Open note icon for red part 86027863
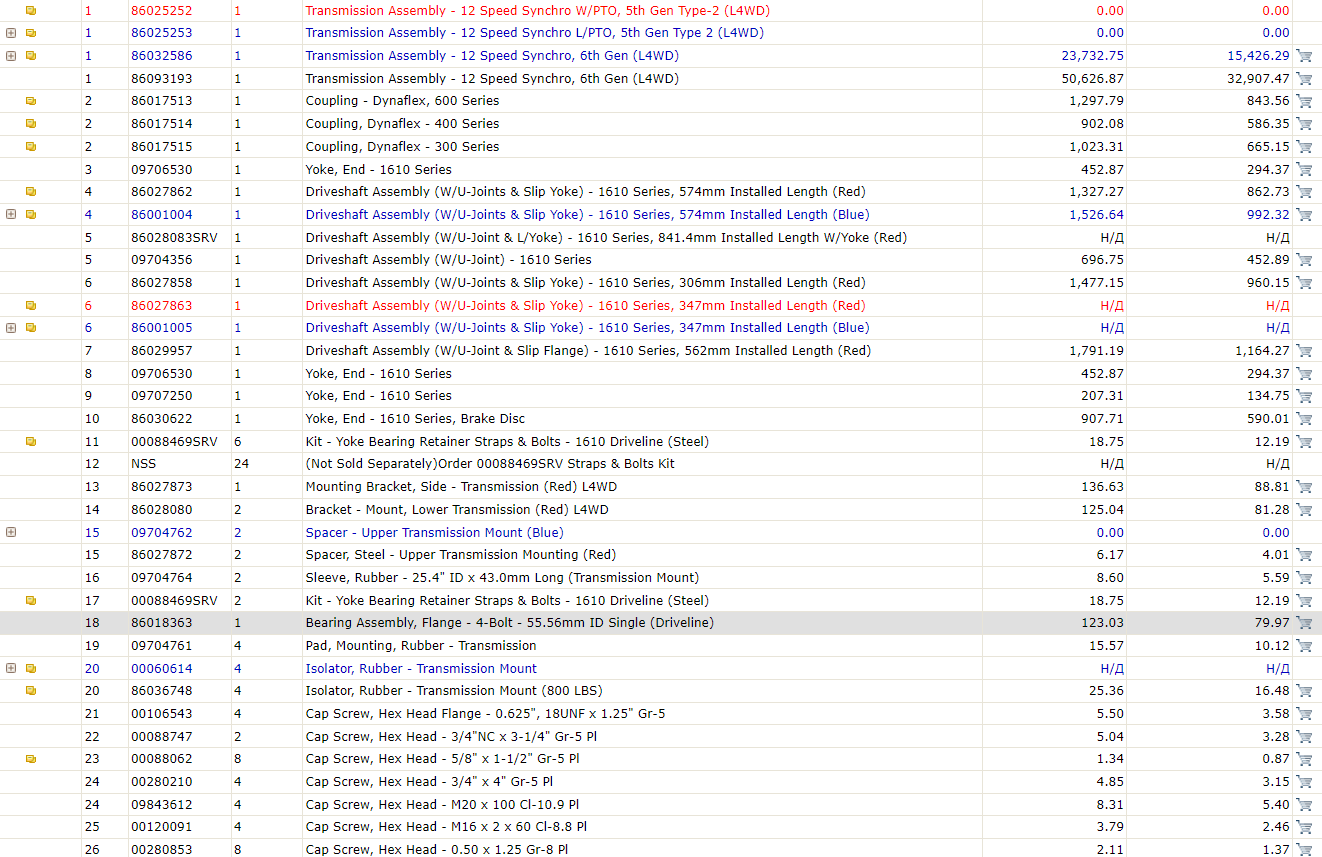The height and width of the screenshot is (857, 1322). [31, 306]
